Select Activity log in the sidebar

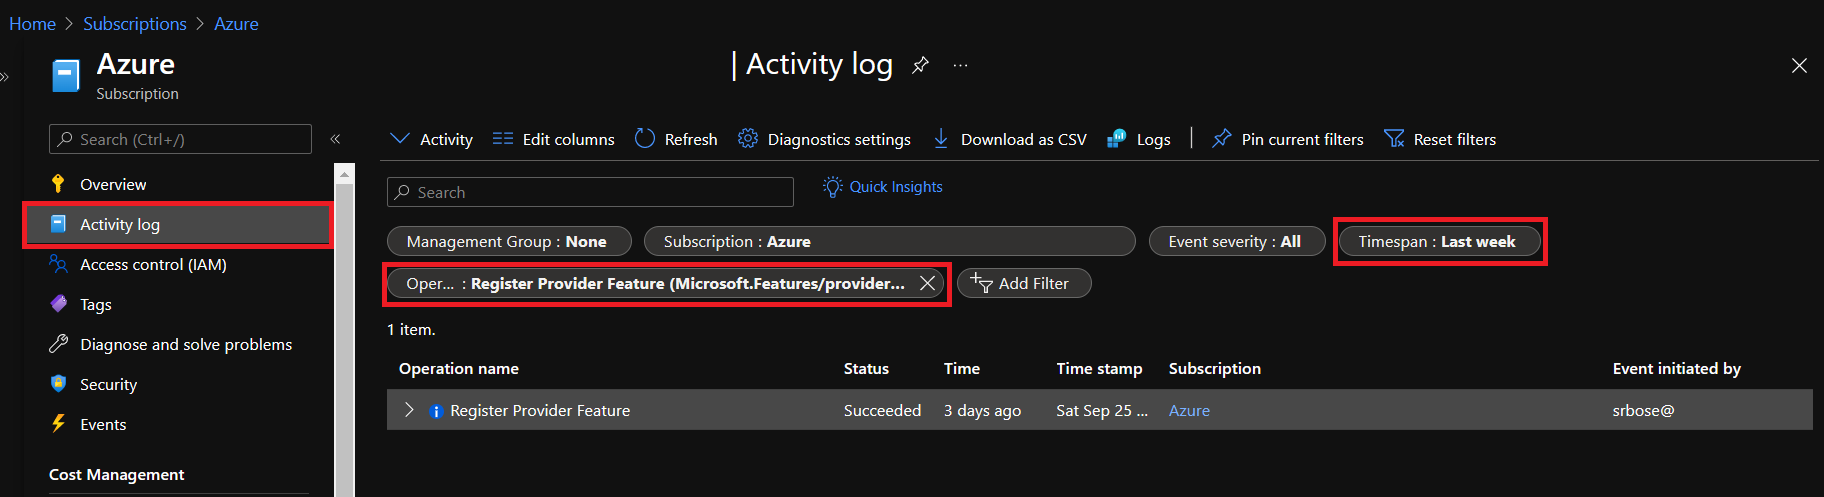click(178, 224)
